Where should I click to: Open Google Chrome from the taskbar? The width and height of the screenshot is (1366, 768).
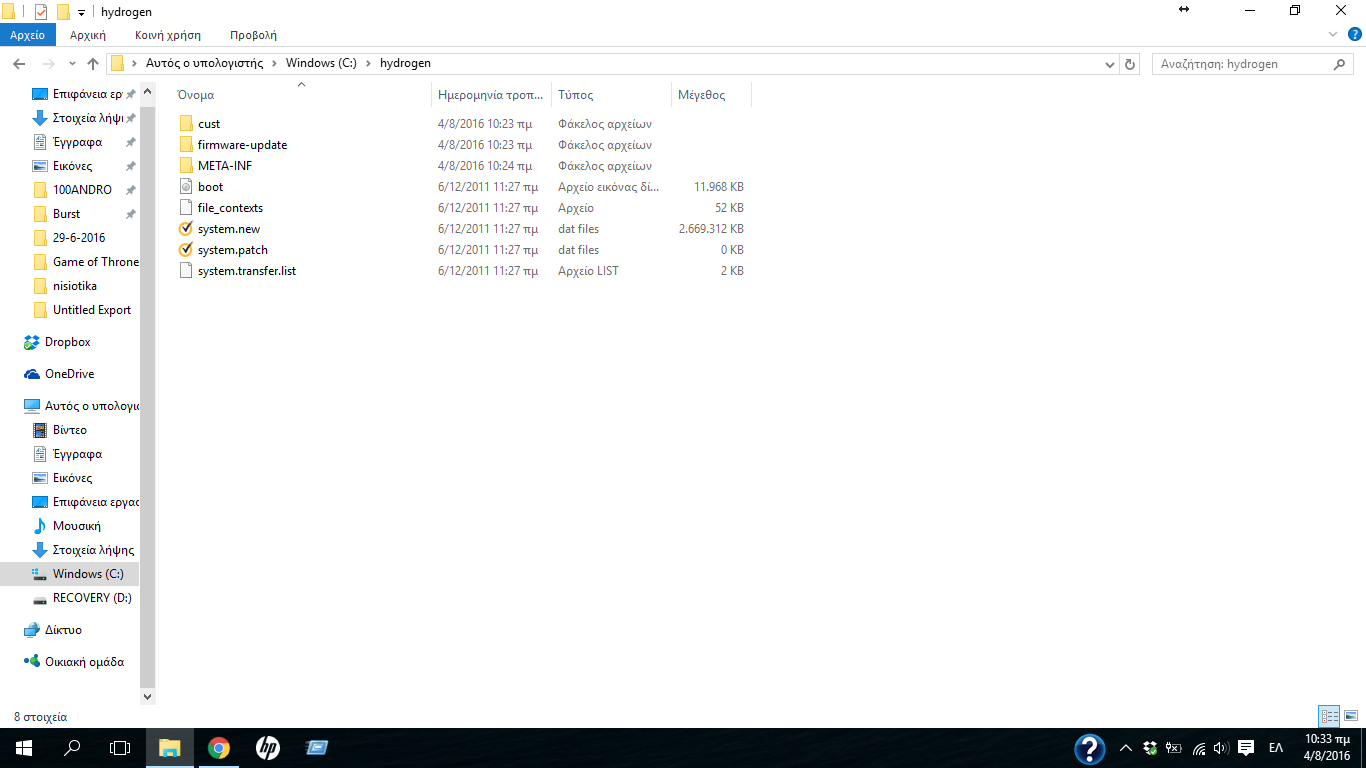218,748
